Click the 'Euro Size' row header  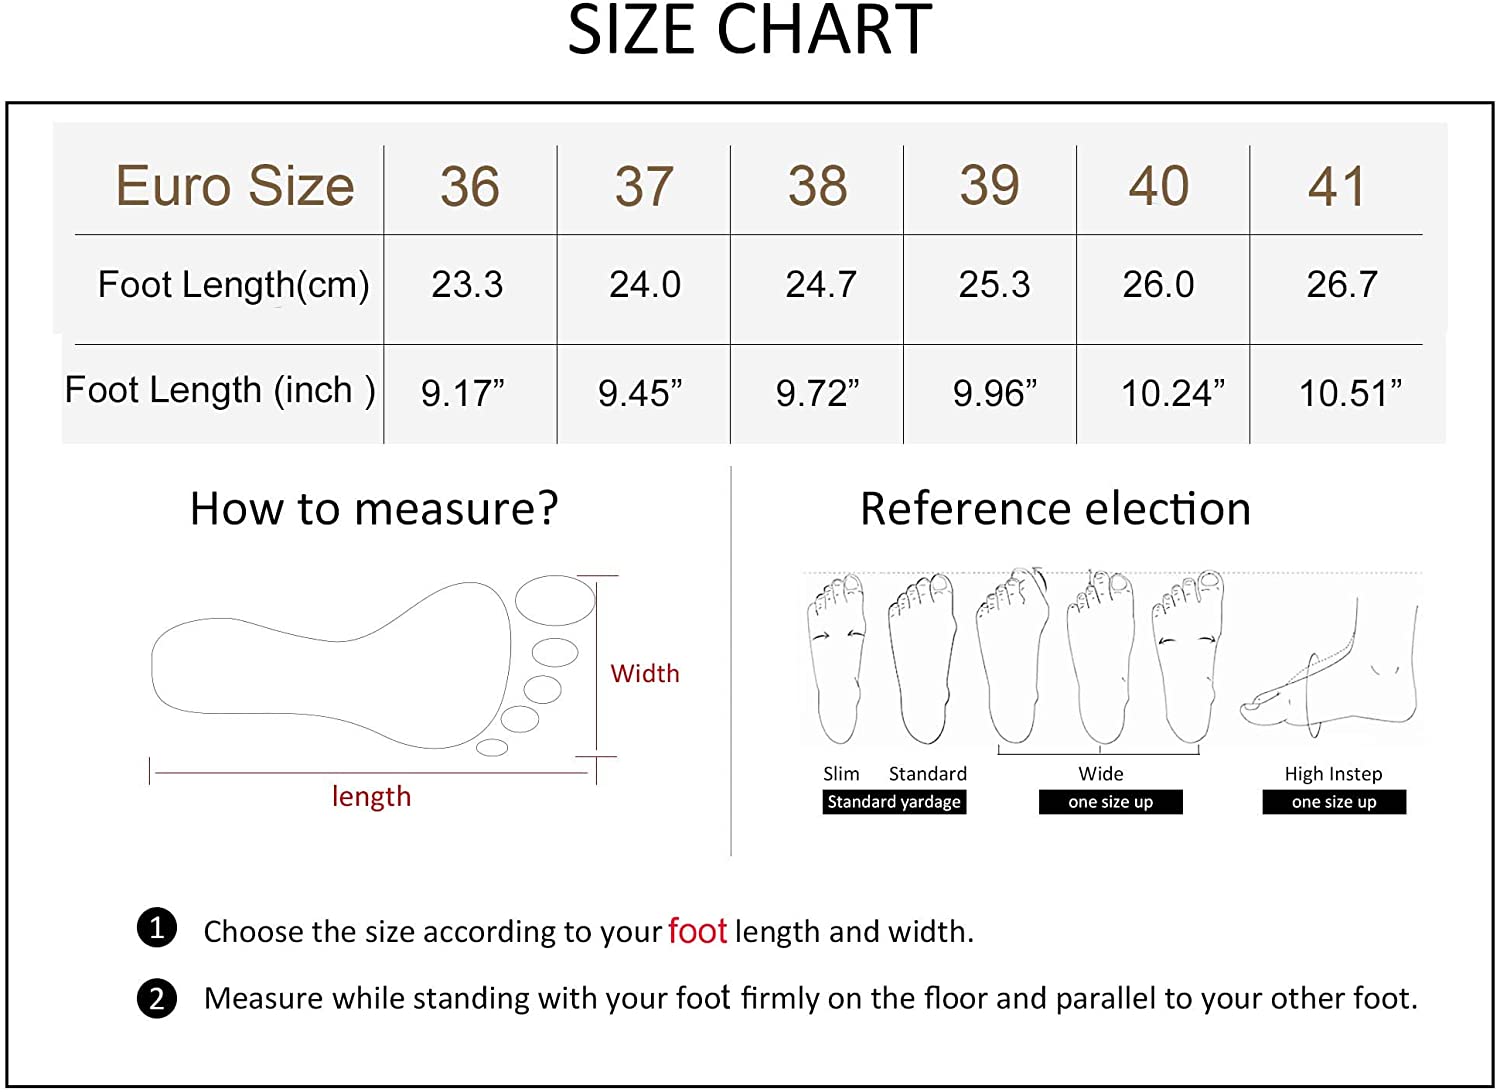point(235,186)
